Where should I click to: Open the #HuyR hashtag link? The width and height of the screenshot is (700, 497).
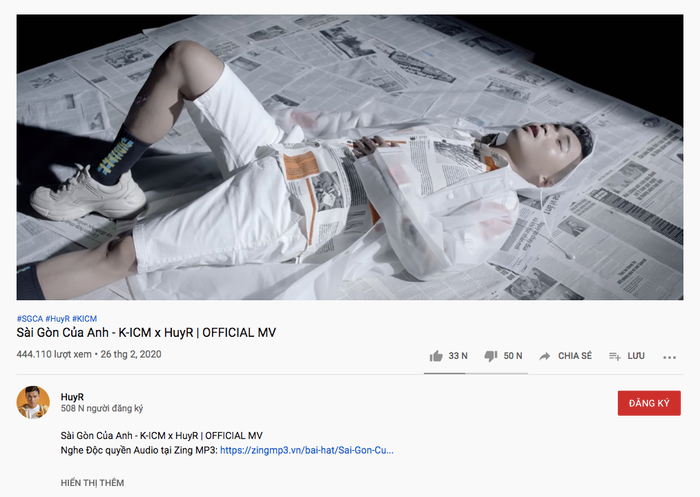click(x=58, y=319)
